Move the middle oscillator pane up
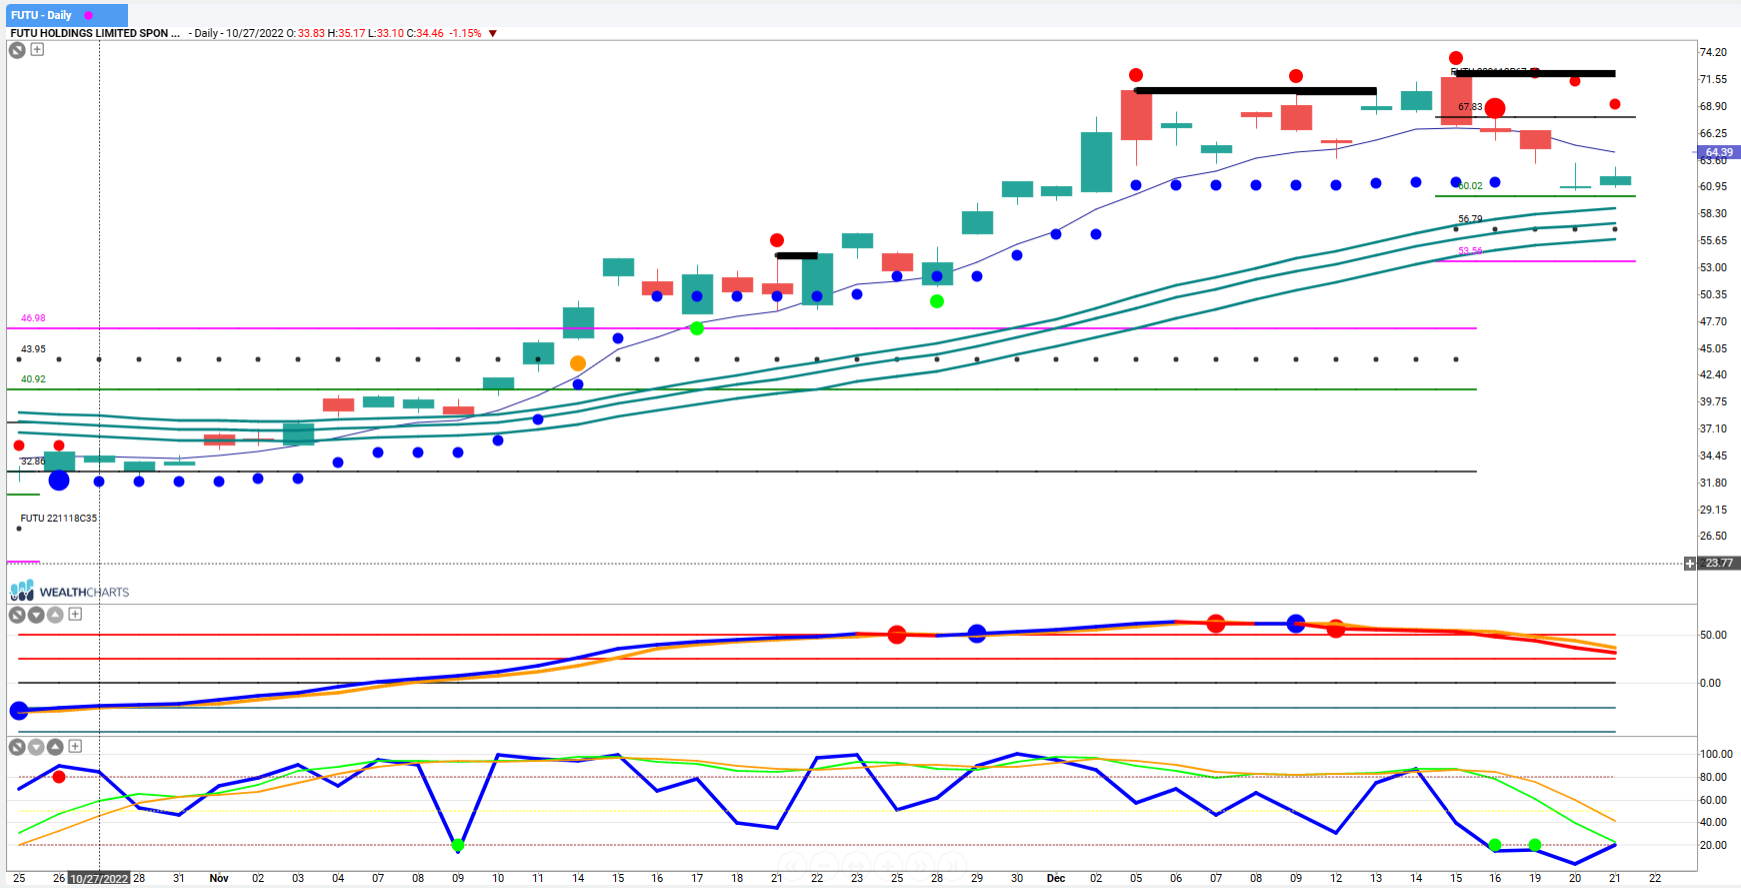1741x888 pixels. click(x=55, y=614)
